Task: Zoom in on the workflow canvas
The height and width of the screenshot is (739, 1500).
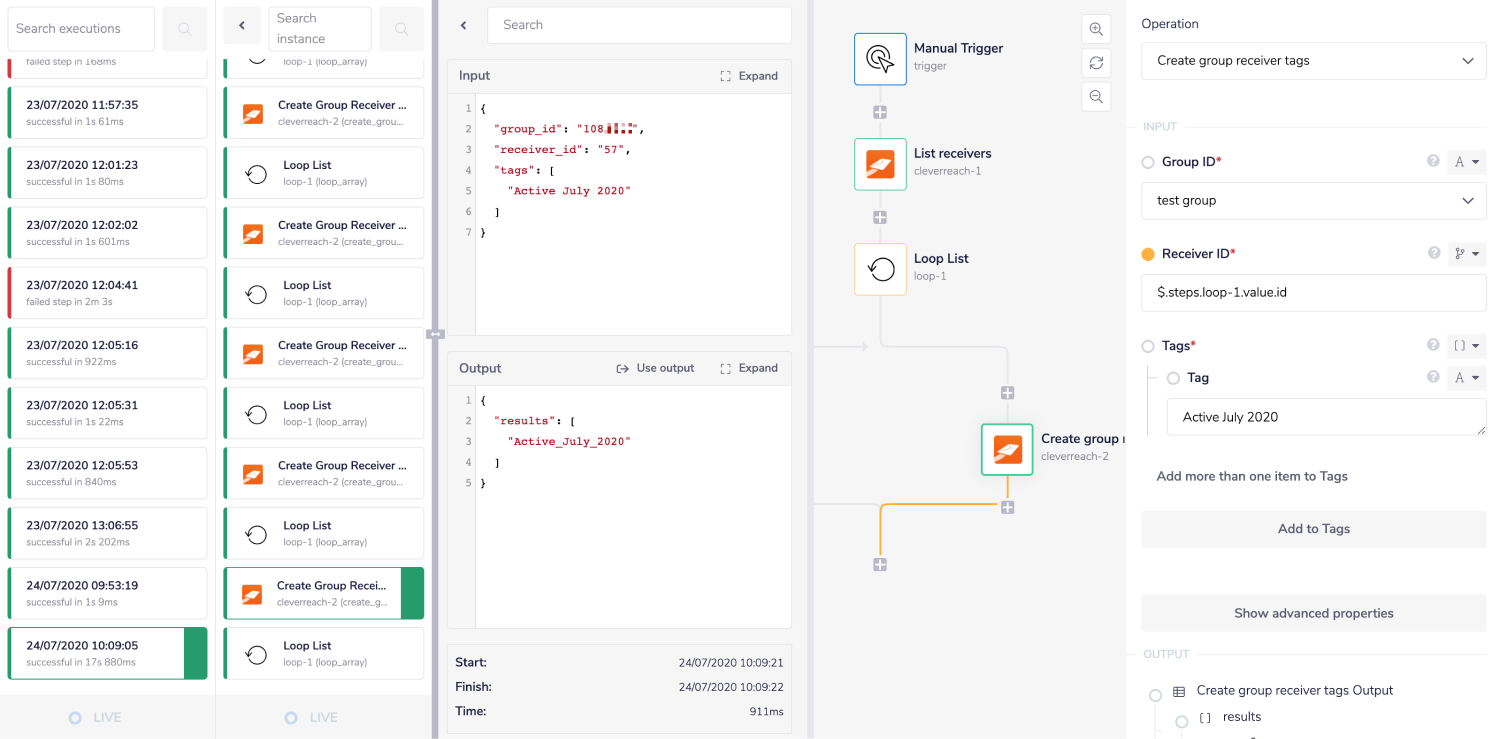Action: pos(1096,29)
